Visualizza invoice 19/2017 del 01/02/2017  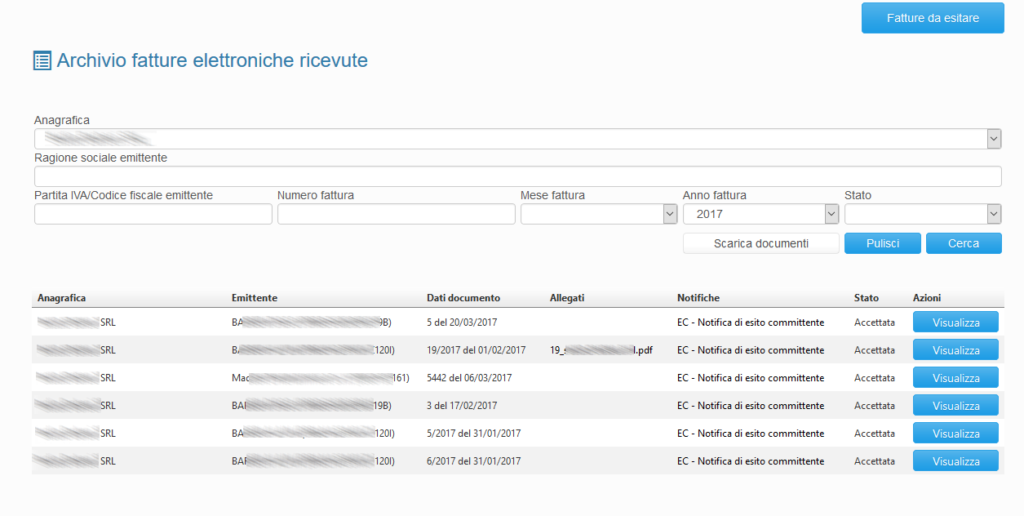[x=955, y=350]
